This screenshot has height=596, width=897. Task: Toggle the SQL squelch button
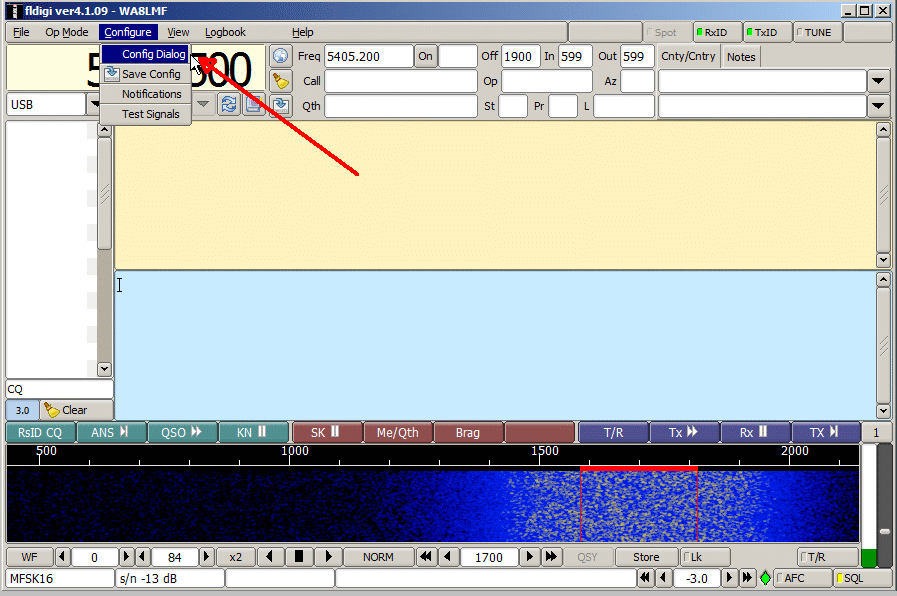click(x=863, y=578)
